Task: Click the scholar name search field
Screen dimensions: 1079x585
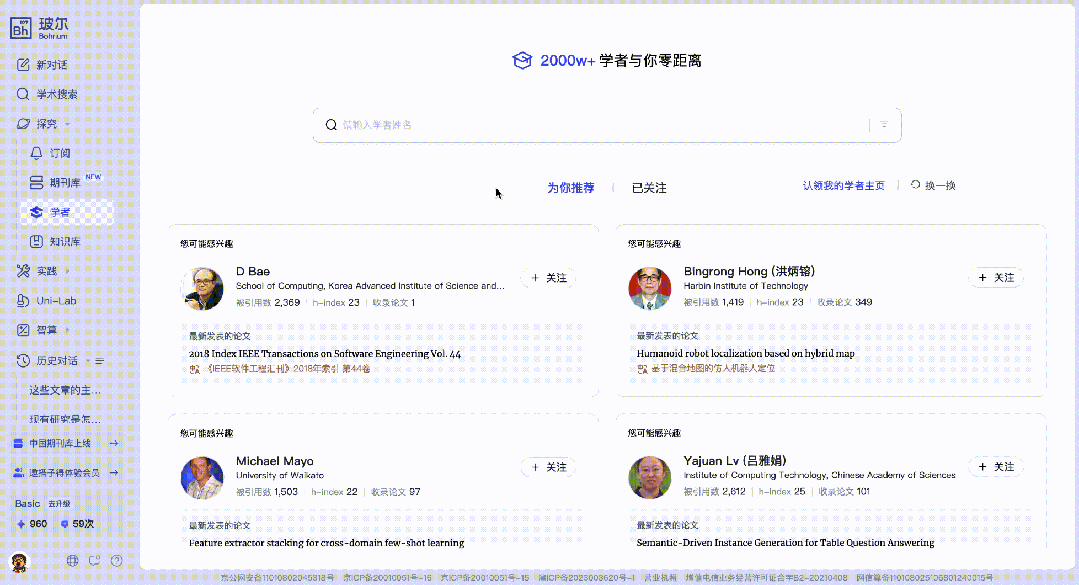Action: 600,125
